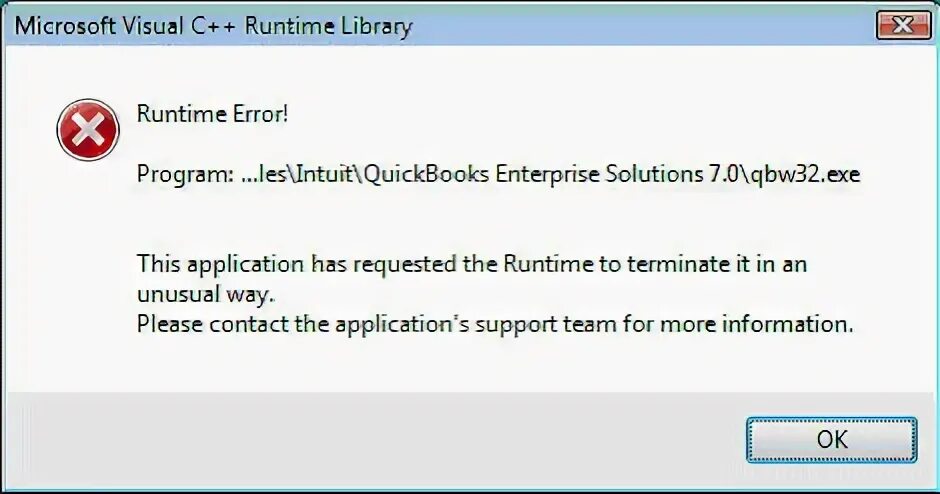This screenshot has height=494, width=940.
Task: Click the gray footer bar beside OK
Action: pyautogui.click(x=372, y=440)
